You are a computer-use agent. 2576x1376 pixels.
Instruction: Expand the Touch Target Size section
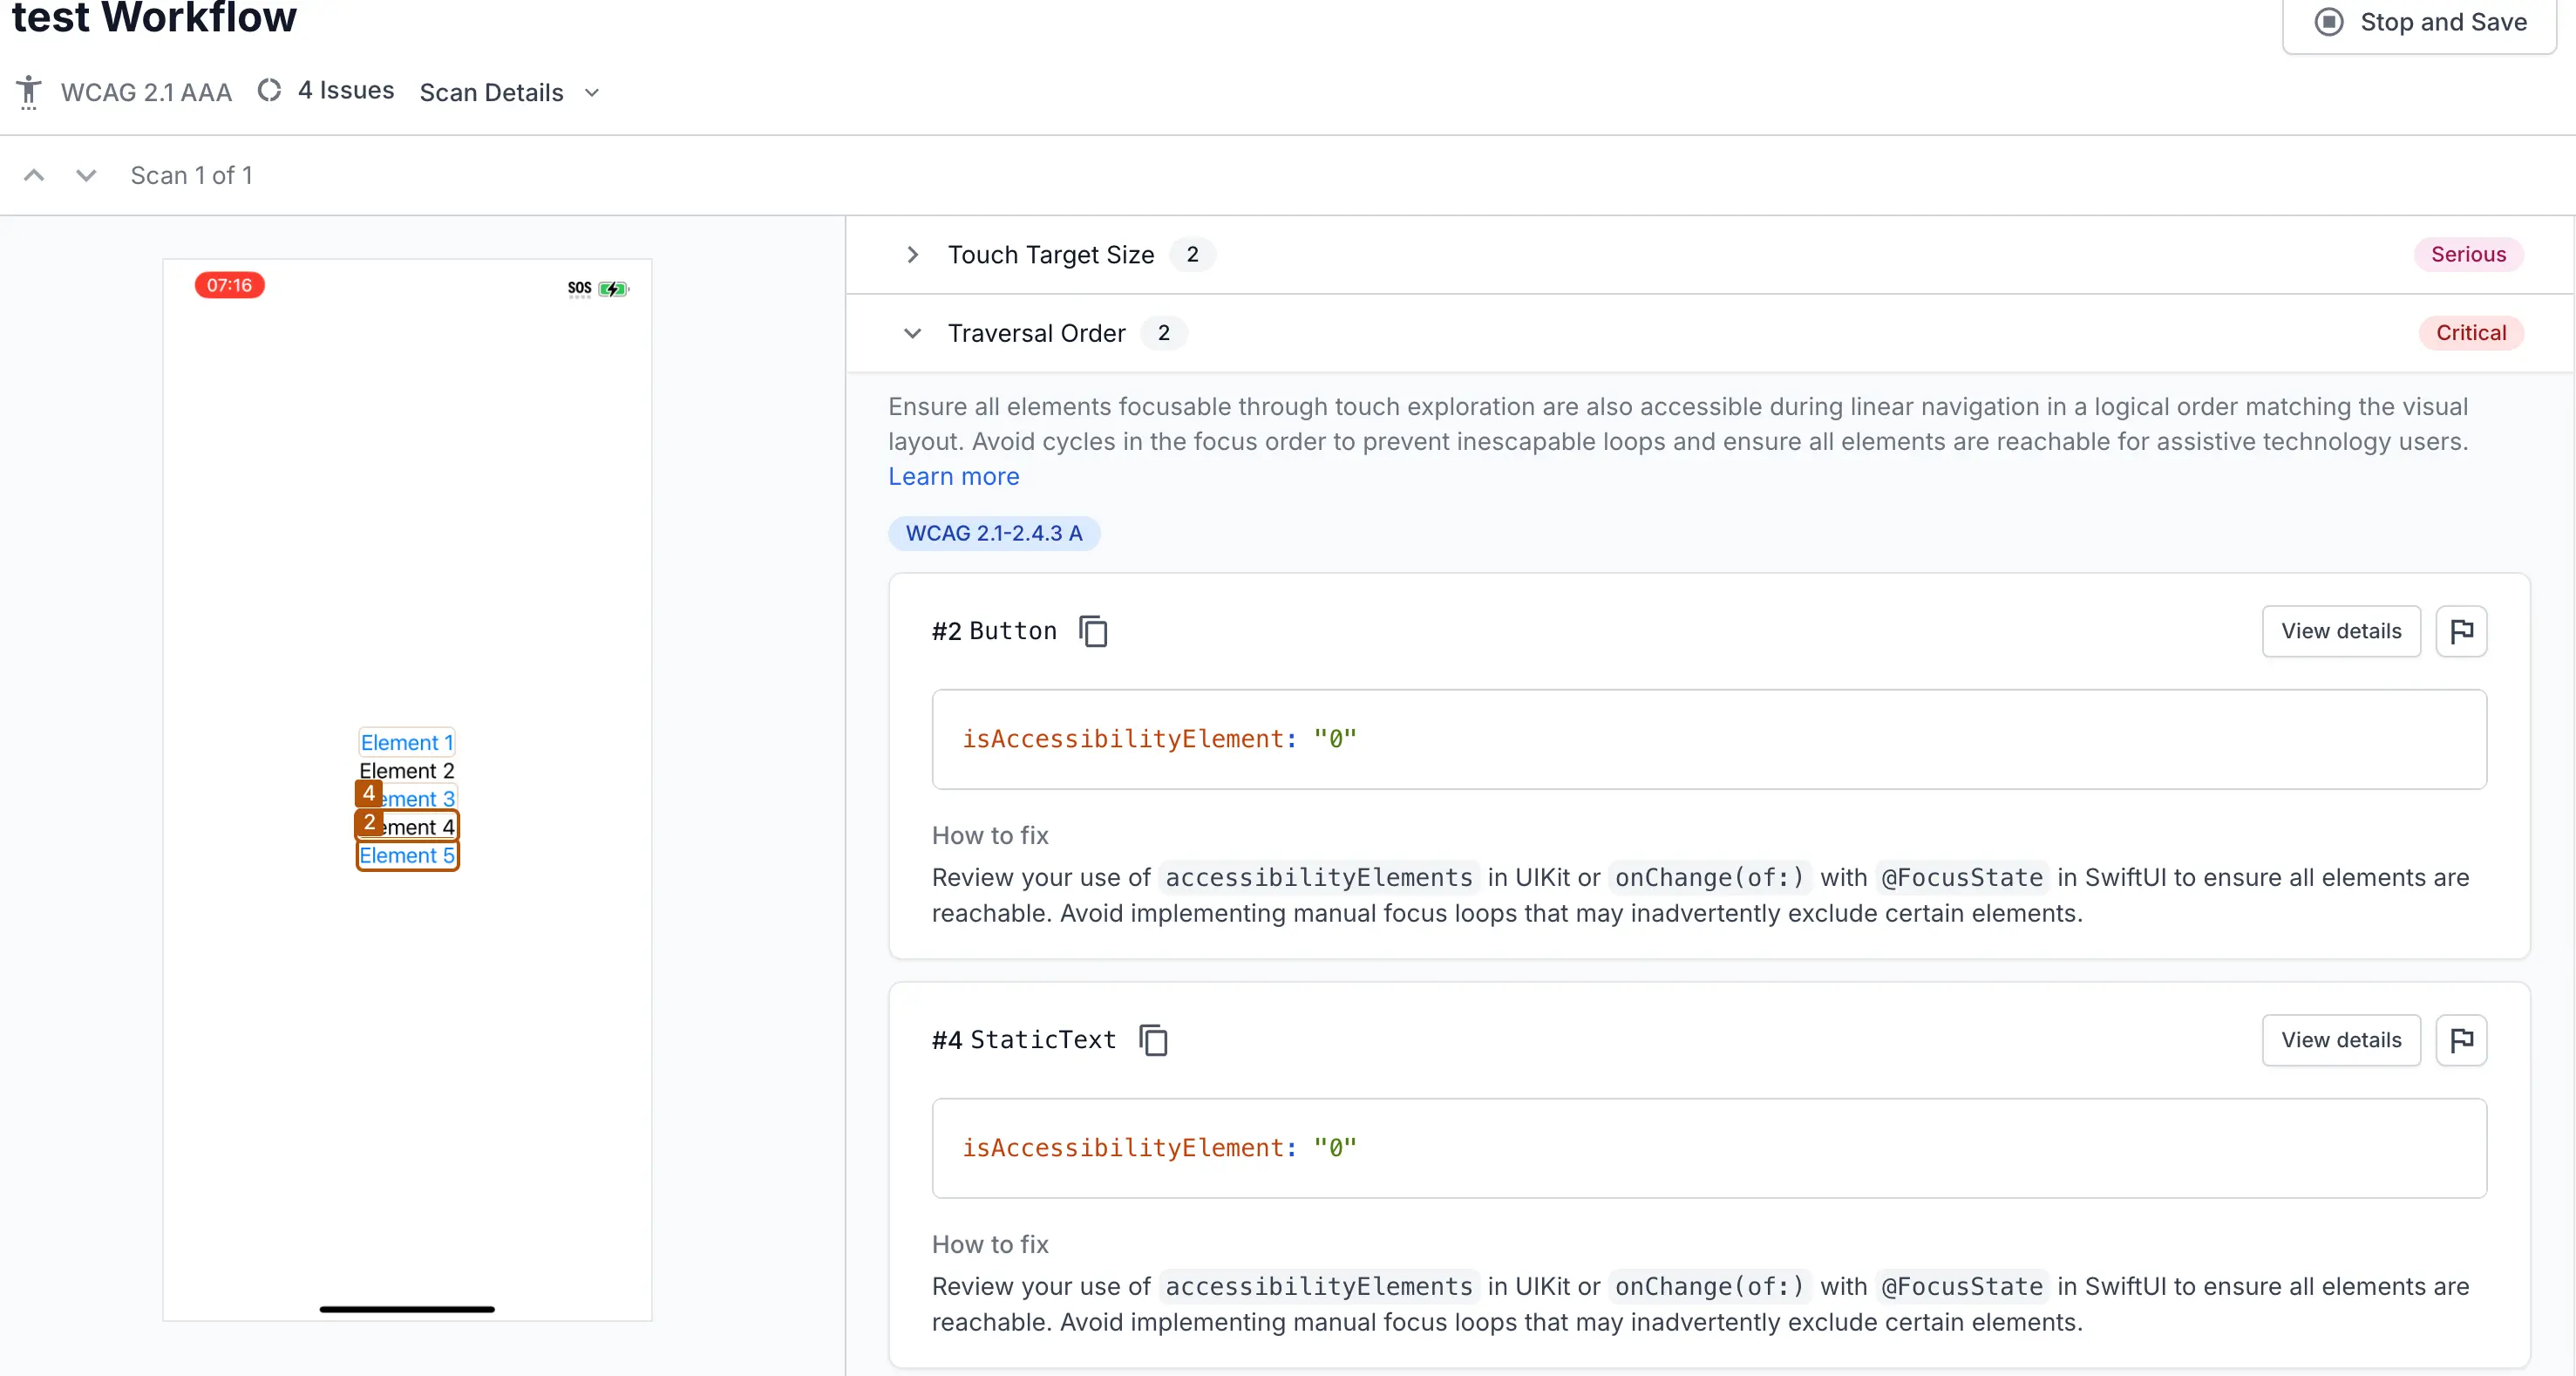pos(912,255)
